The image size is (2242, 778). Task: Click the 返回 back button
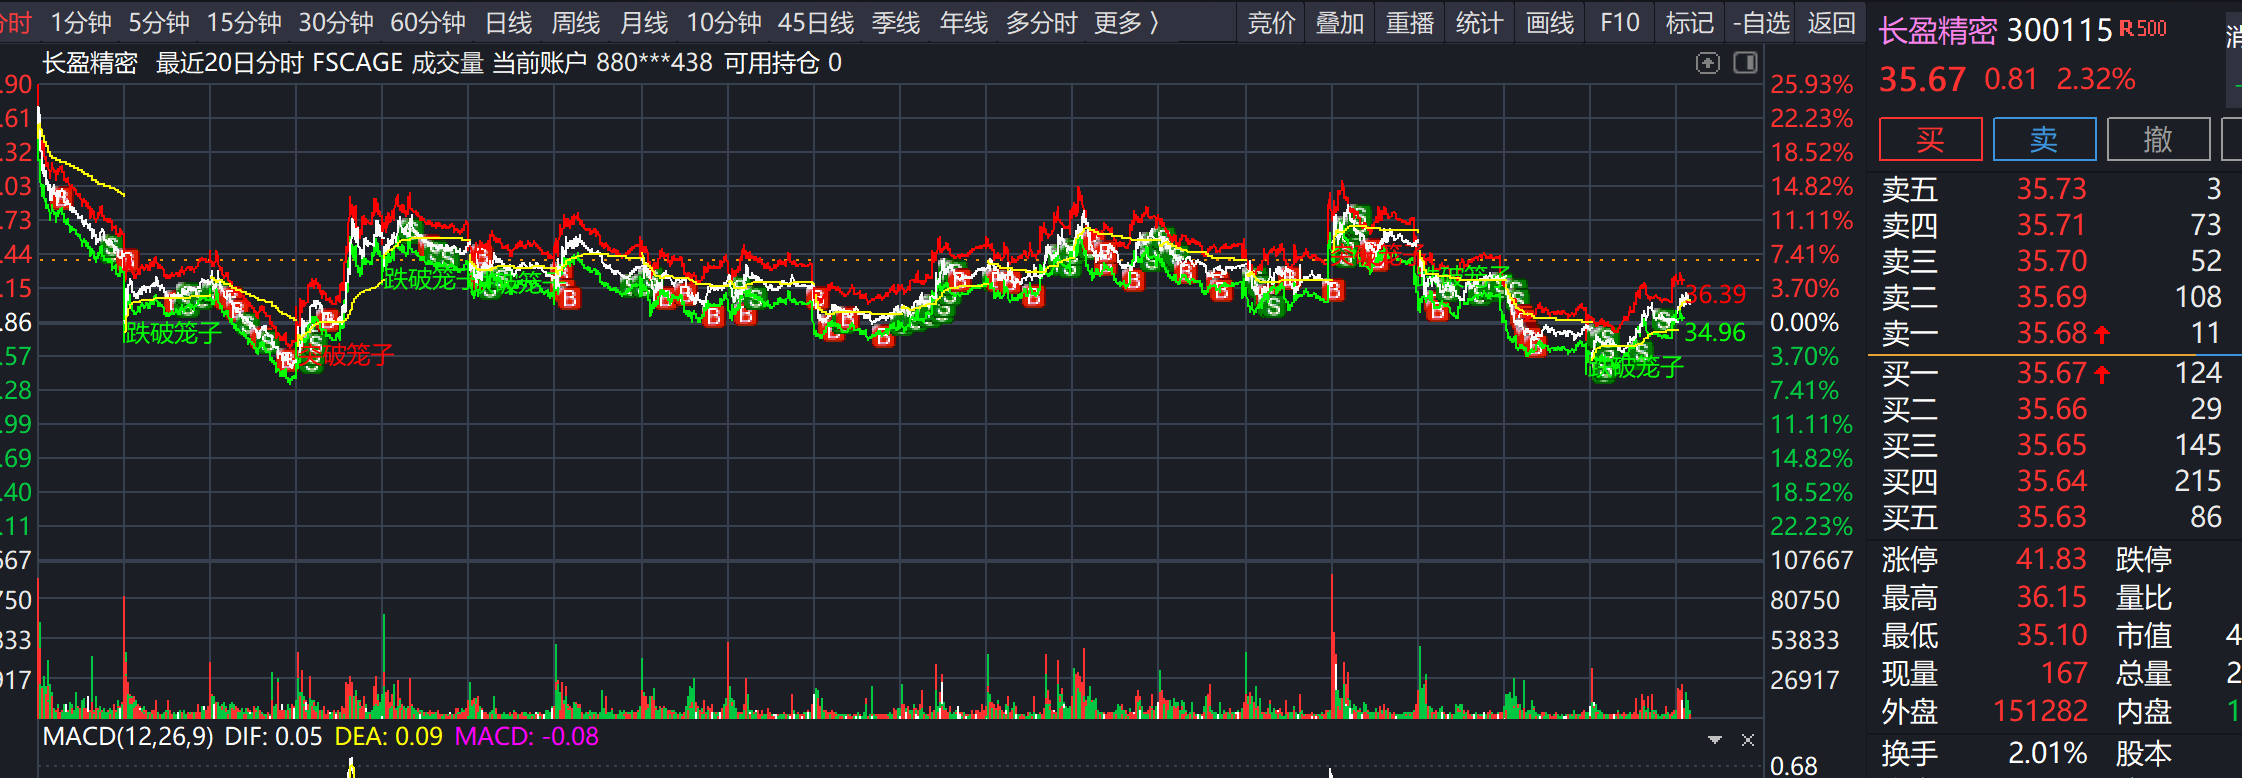[1832, 22]
